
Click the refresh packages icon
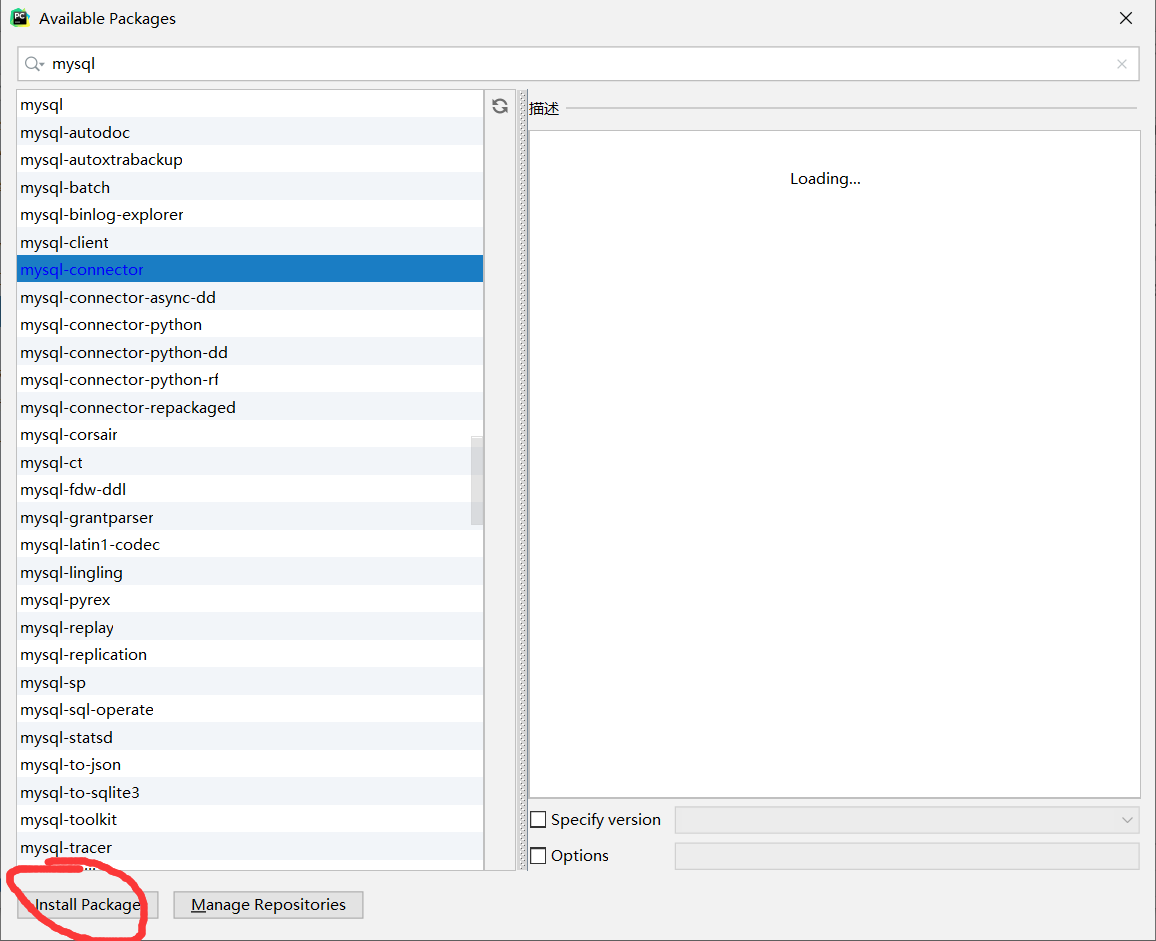click(x=499, y=105)
